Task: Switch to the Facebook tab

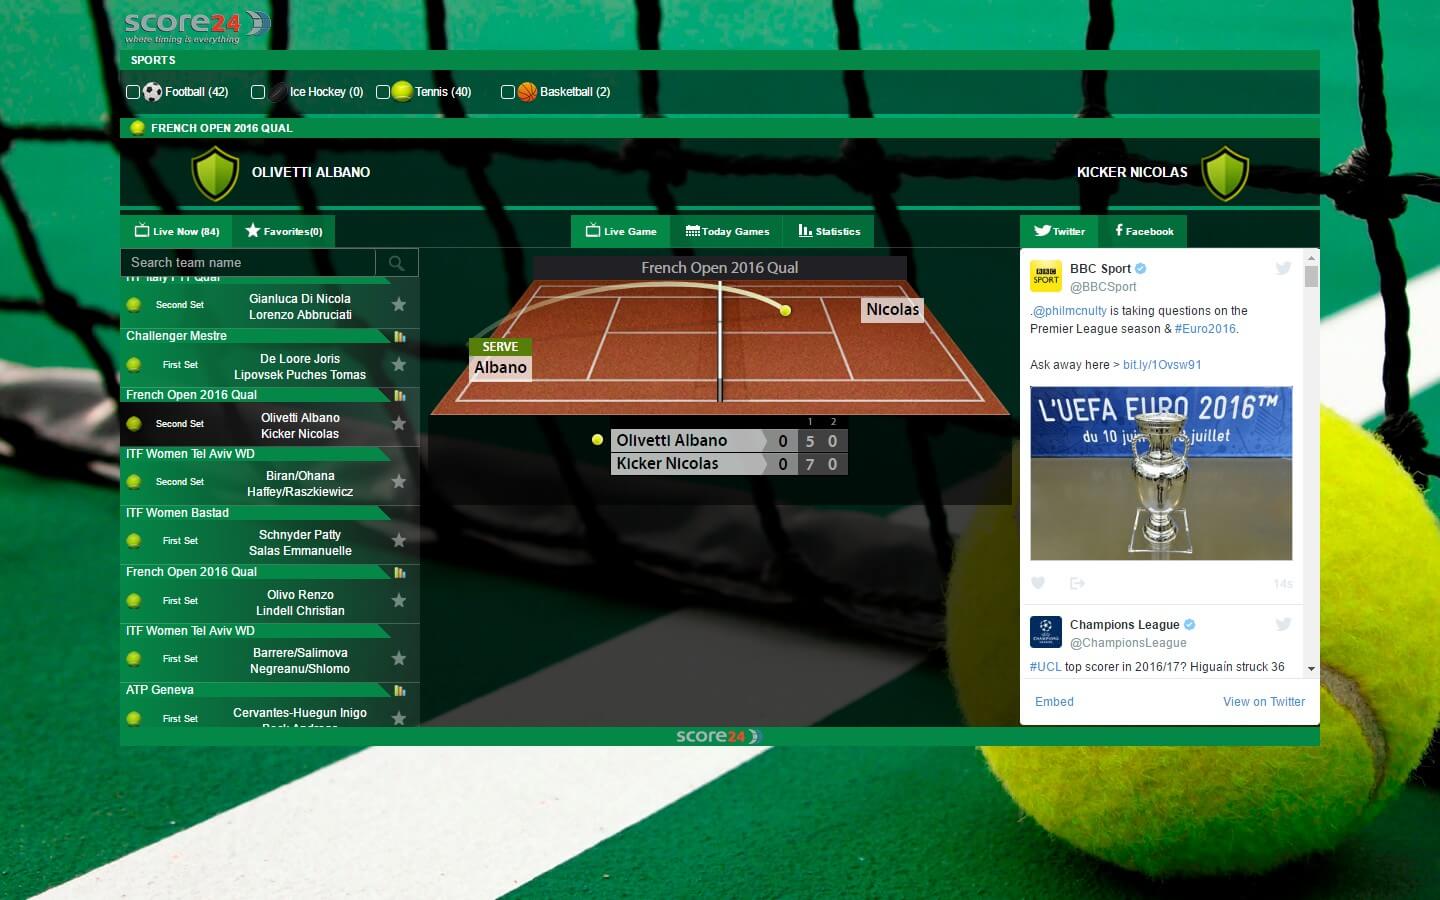Action: [x=1144, y=231]
